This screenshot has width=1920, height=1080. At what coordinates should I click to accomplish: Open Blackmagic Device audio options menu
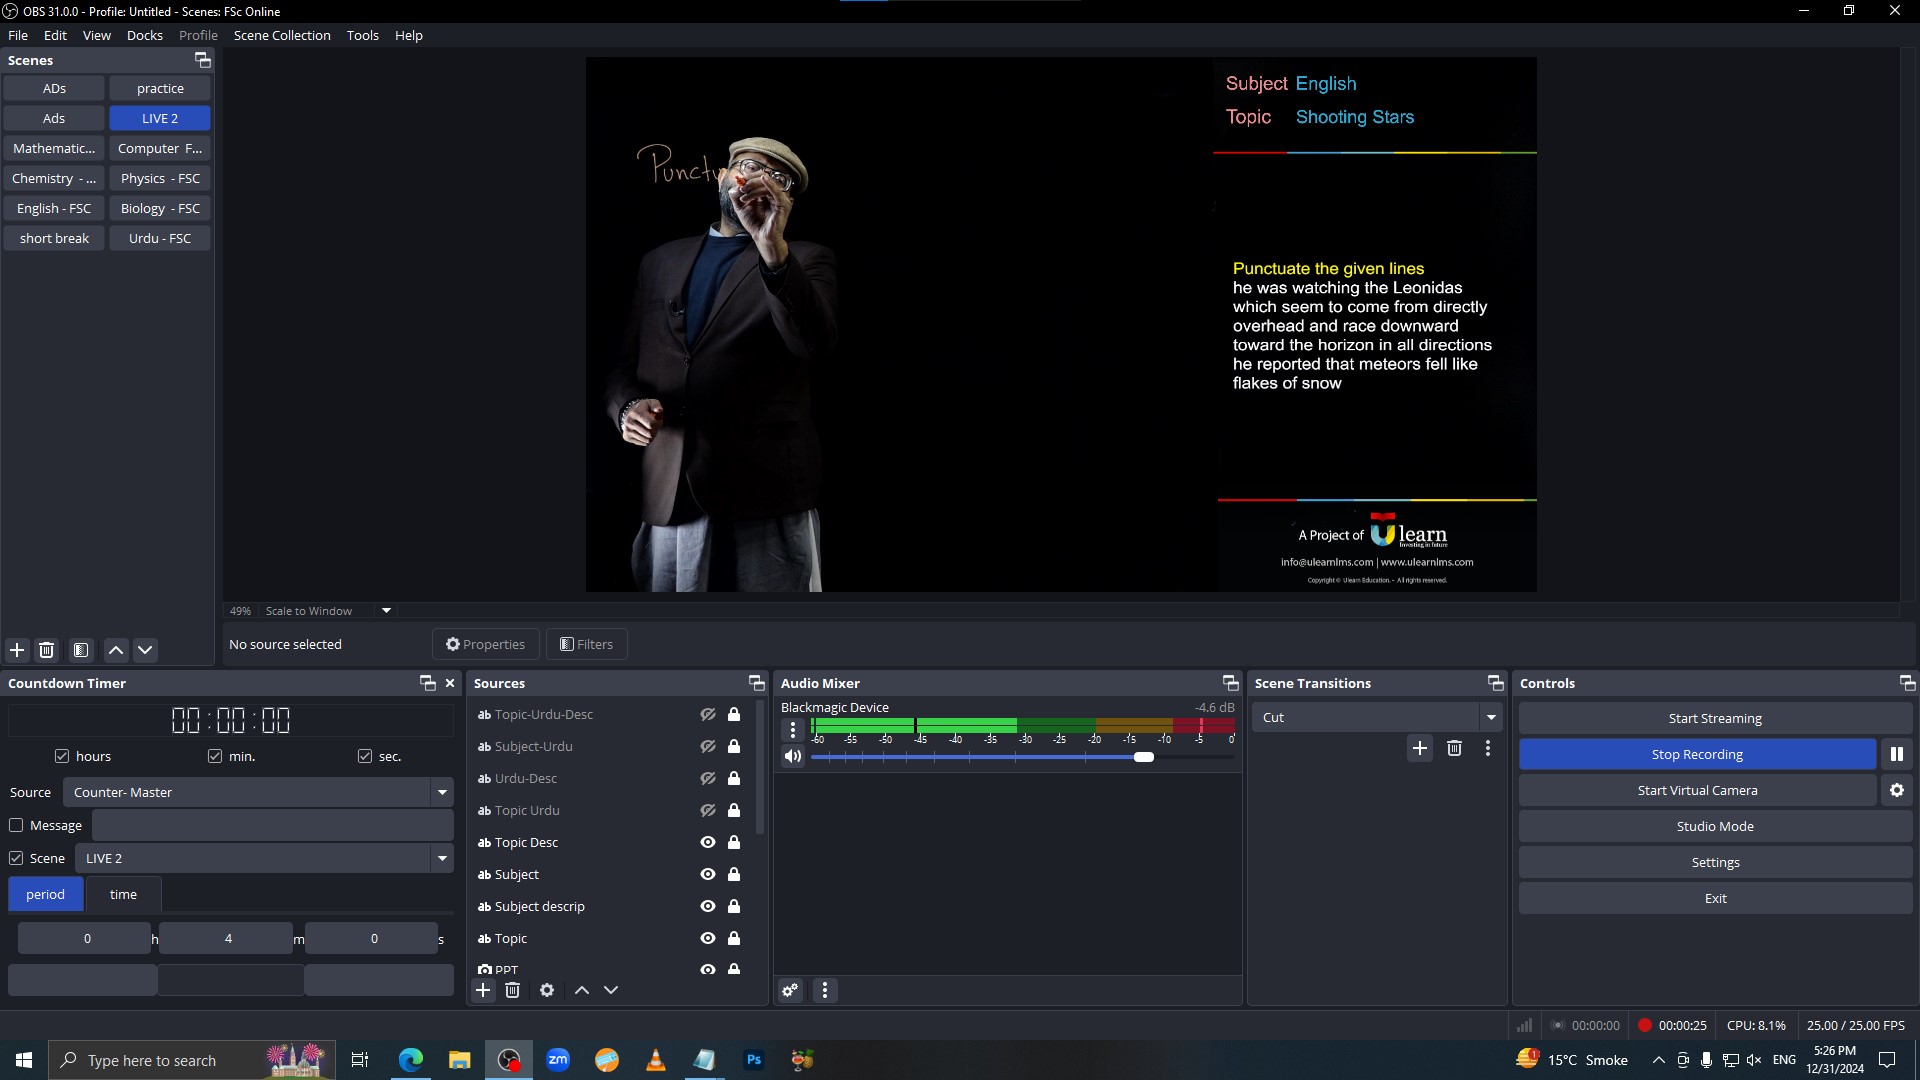pos(793,730)
